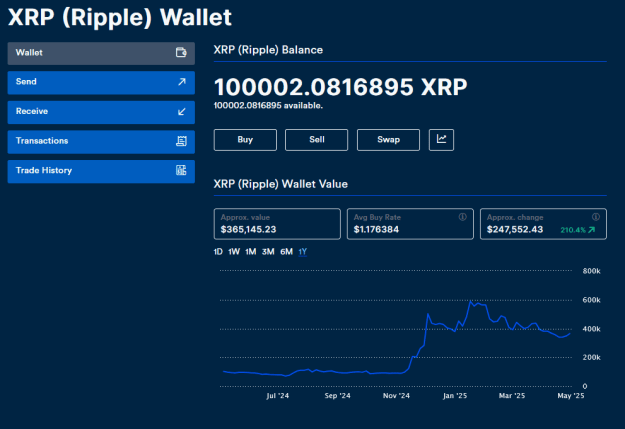
Task: Open the price chart icon button
Action: [x=441, y=140]
